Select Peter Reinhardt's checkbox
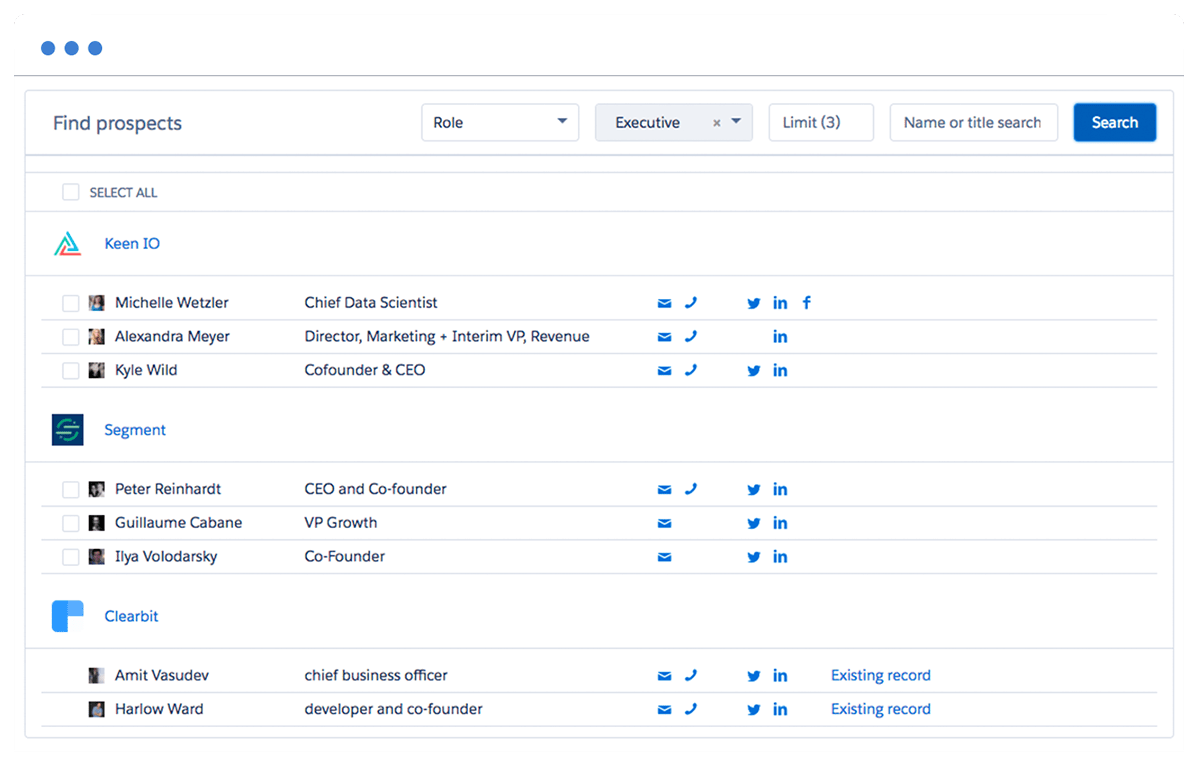Image resolution: width=1202 pixels, height=768 pixels. [x=70, y=489]
